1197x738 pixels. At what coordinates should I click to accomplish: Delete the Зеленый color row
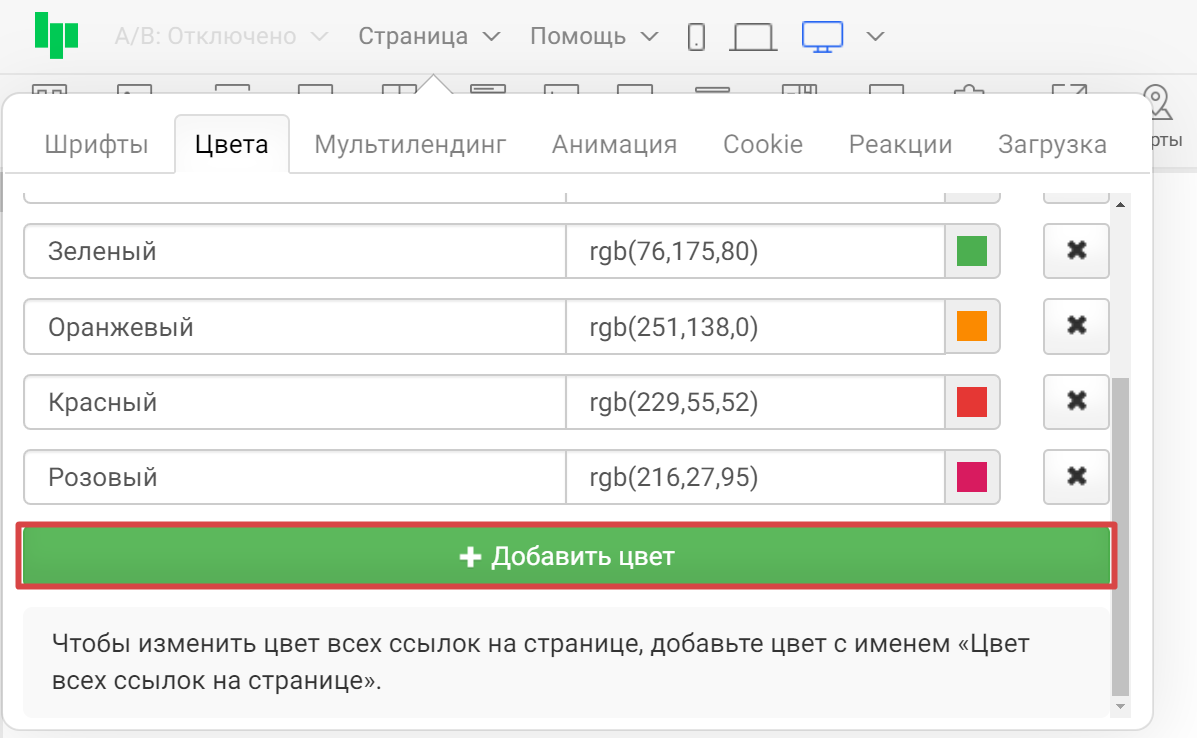[x=1076, y=251]
